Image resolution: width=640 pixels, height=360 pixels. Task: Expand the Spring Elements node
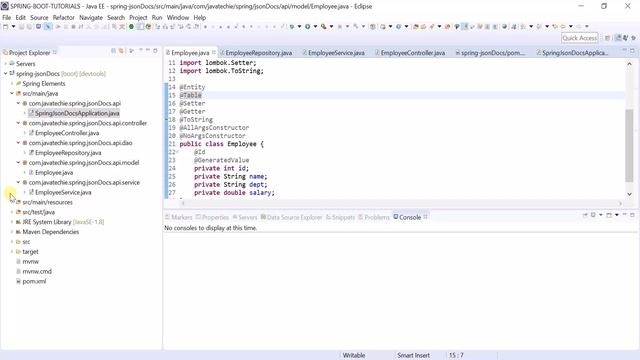(12, 83)
